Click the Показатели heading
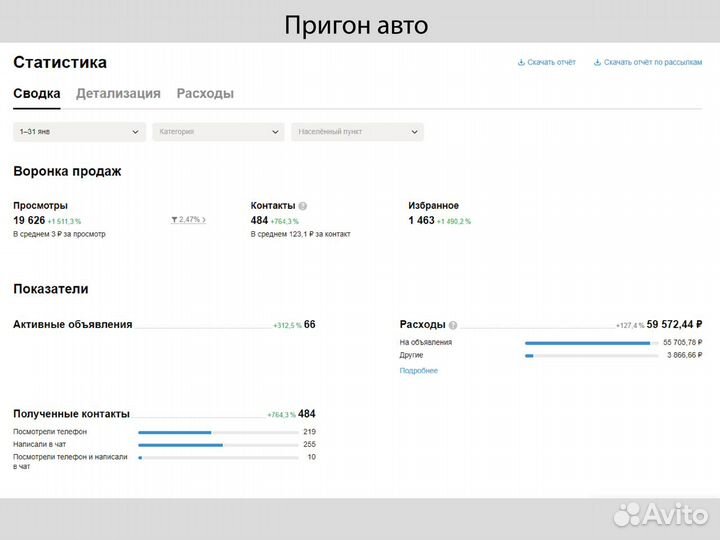 coord(51,289)
